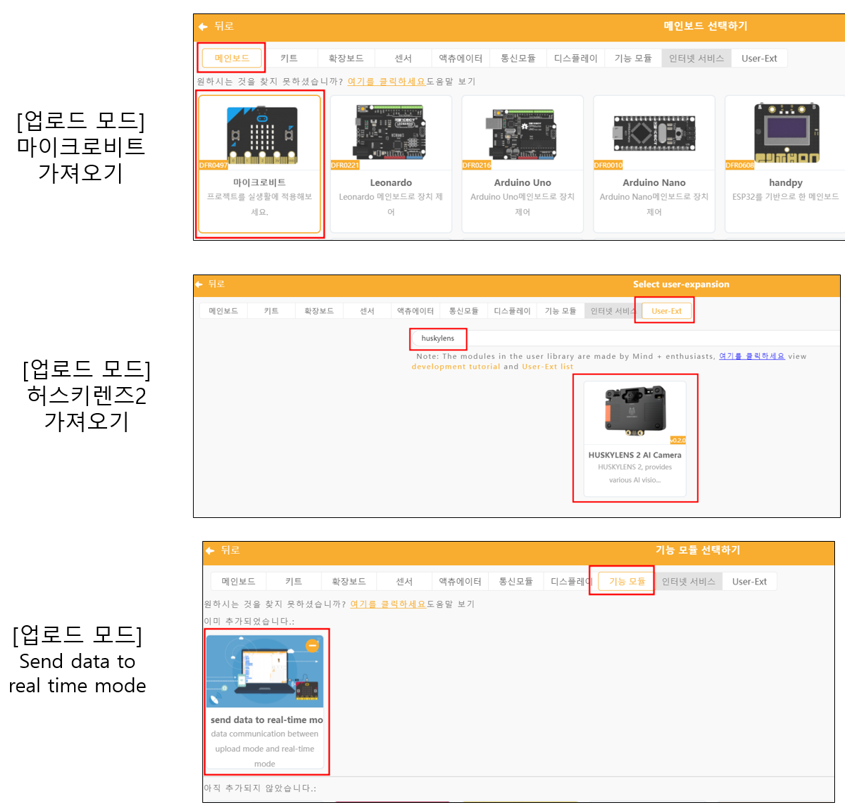Viewport: 845px width, 811px height.
Task: Select 키트 tab in bottom panel
Action: [x=294, y=581]
